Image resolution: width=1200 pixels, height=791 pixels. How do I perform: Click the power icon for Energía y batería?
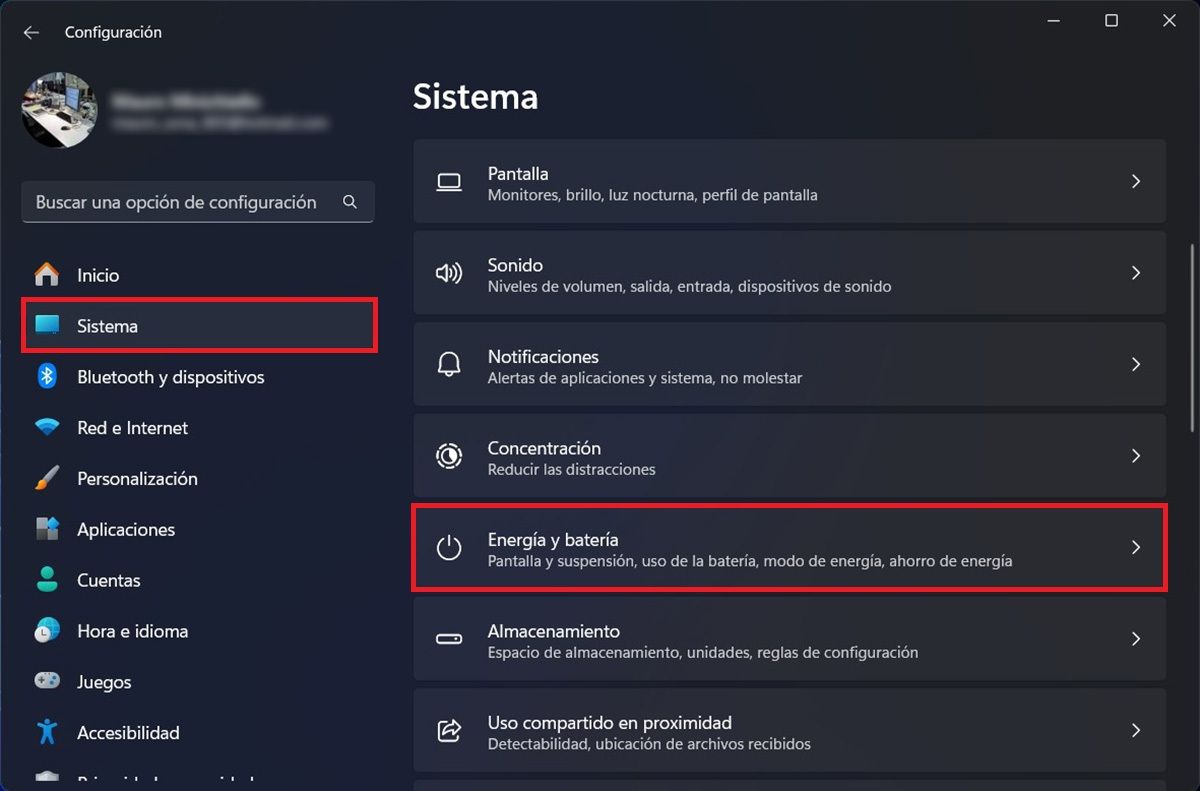coord(449,548)
